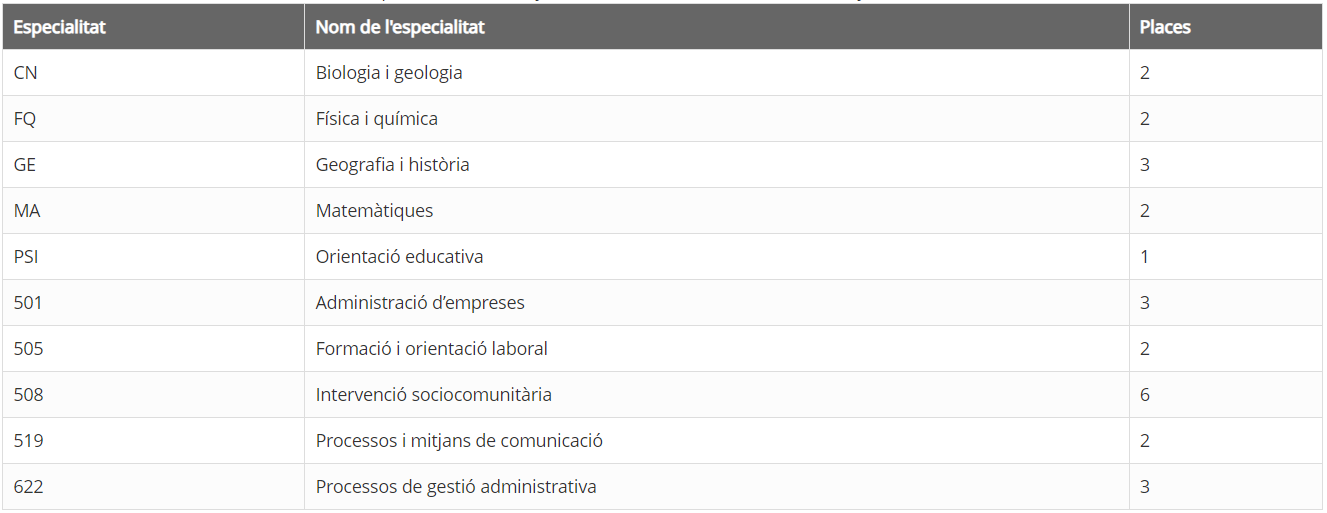Select the places value 6 cell

click(x=1226, y=395)
